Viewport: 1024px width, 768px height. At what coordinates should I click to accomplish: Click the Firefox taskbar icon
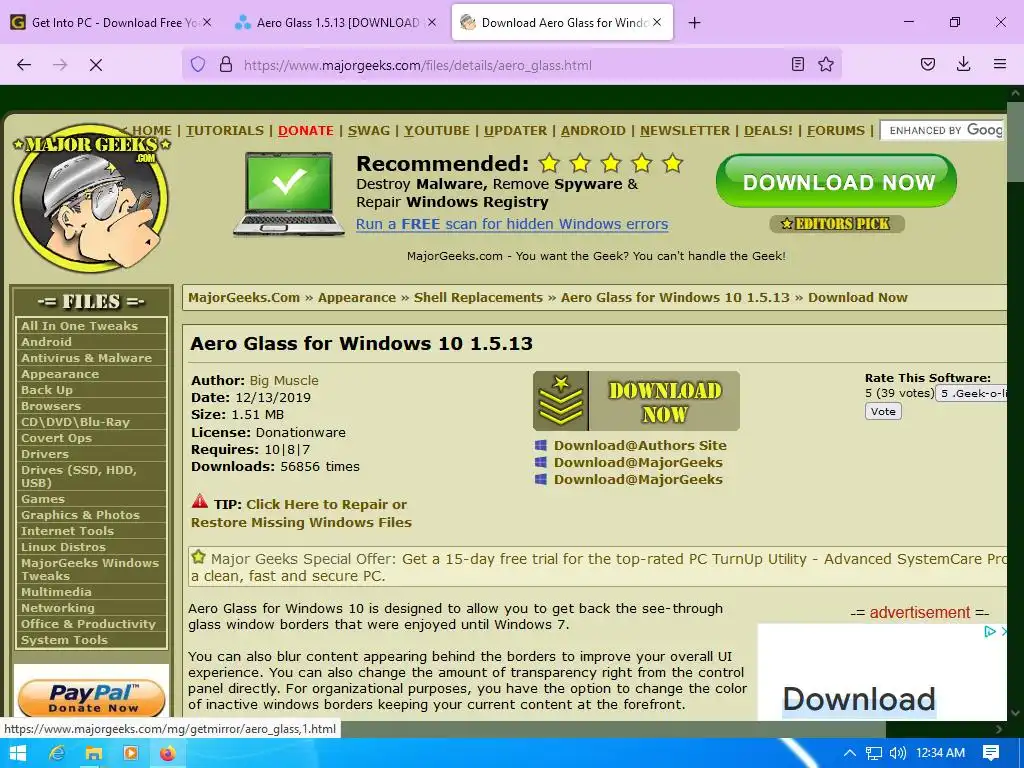[x=168, y=753]
